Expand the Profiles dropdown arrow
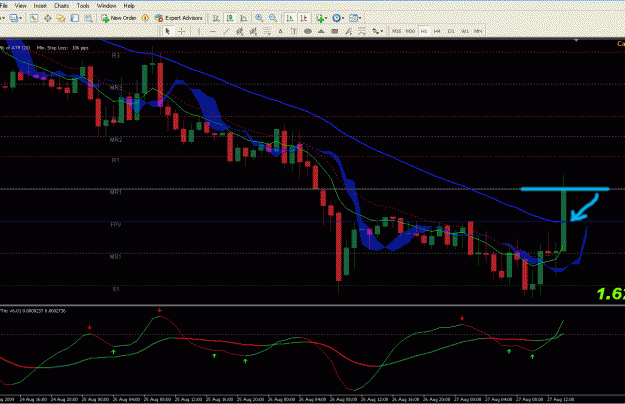Screen dimensions: 625x404 [21, 18]
